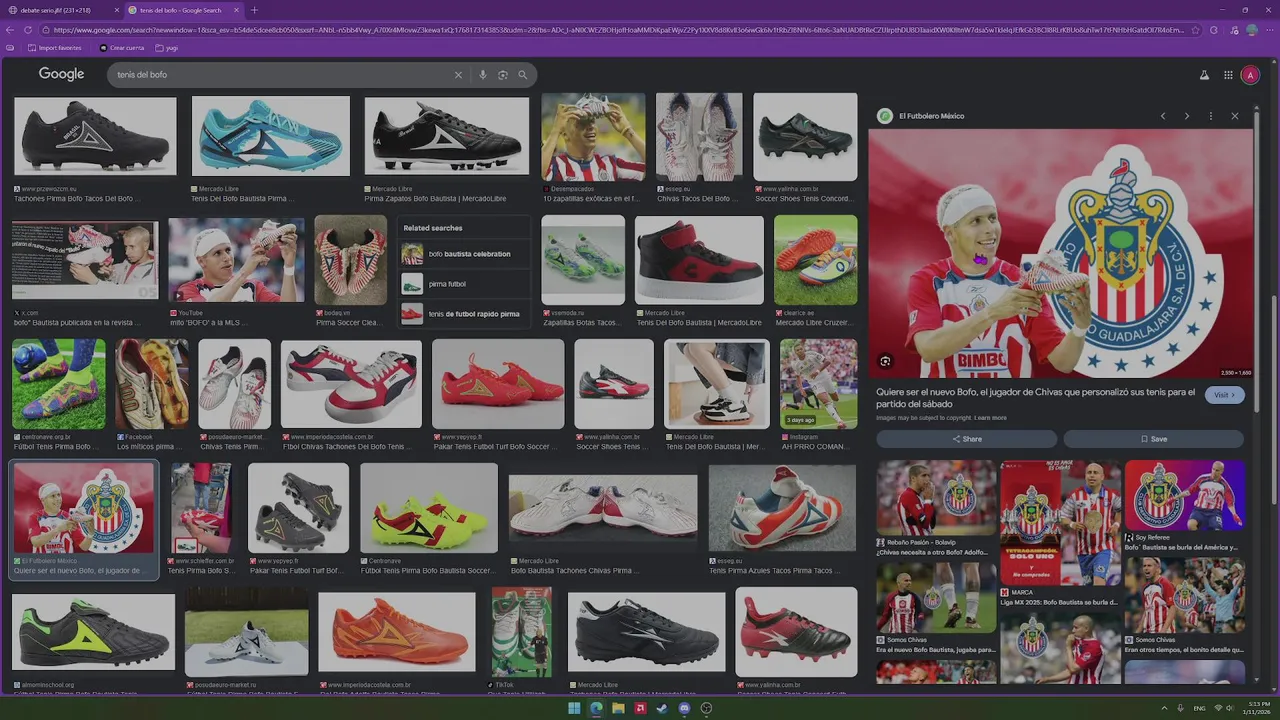Reload the page
Image resolution: width=1280 pixels, height=720 pixels.
tap(28, 30)
